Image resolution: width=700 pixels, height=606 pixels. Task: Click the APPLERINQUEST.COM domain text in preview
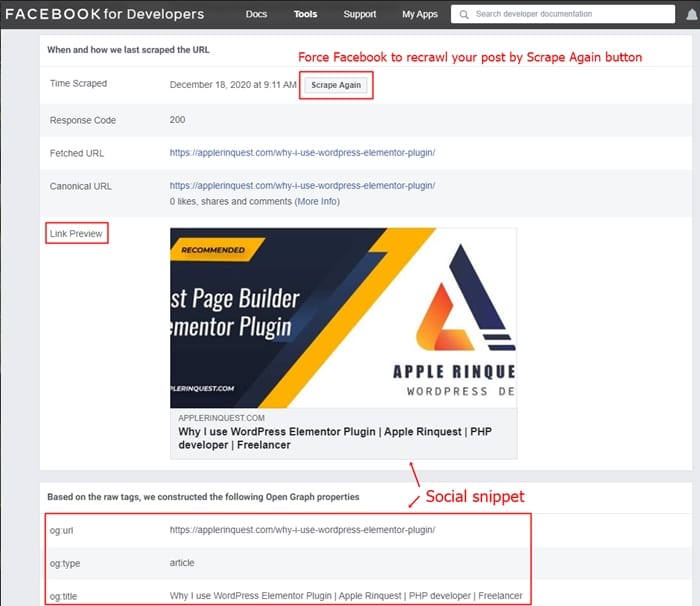click(221, 418)
